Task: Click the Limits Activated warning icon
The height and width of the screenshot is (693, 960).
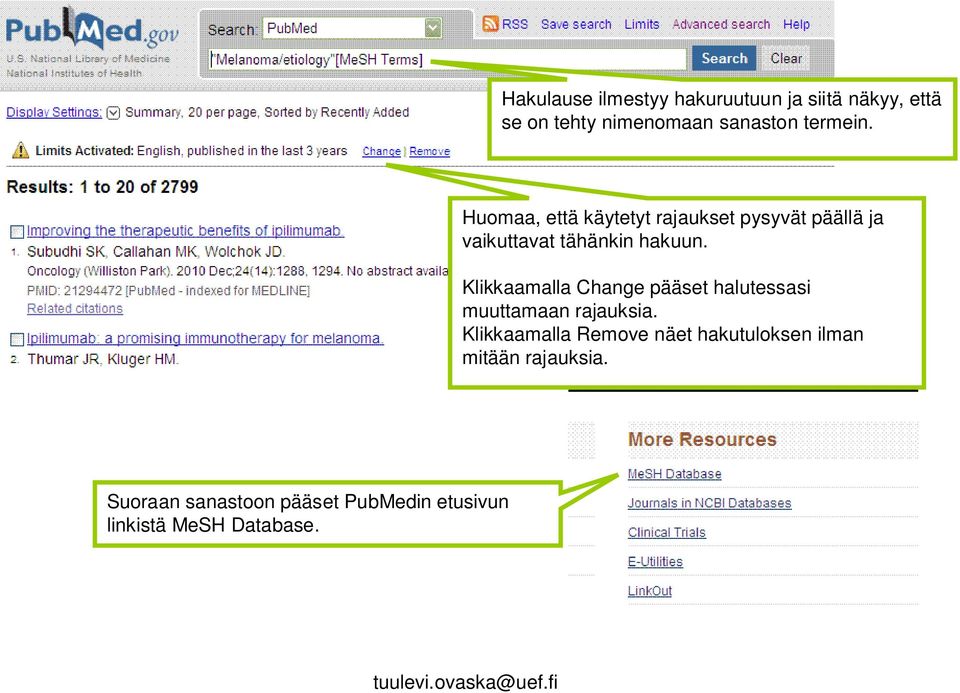Action: point(21,150)
